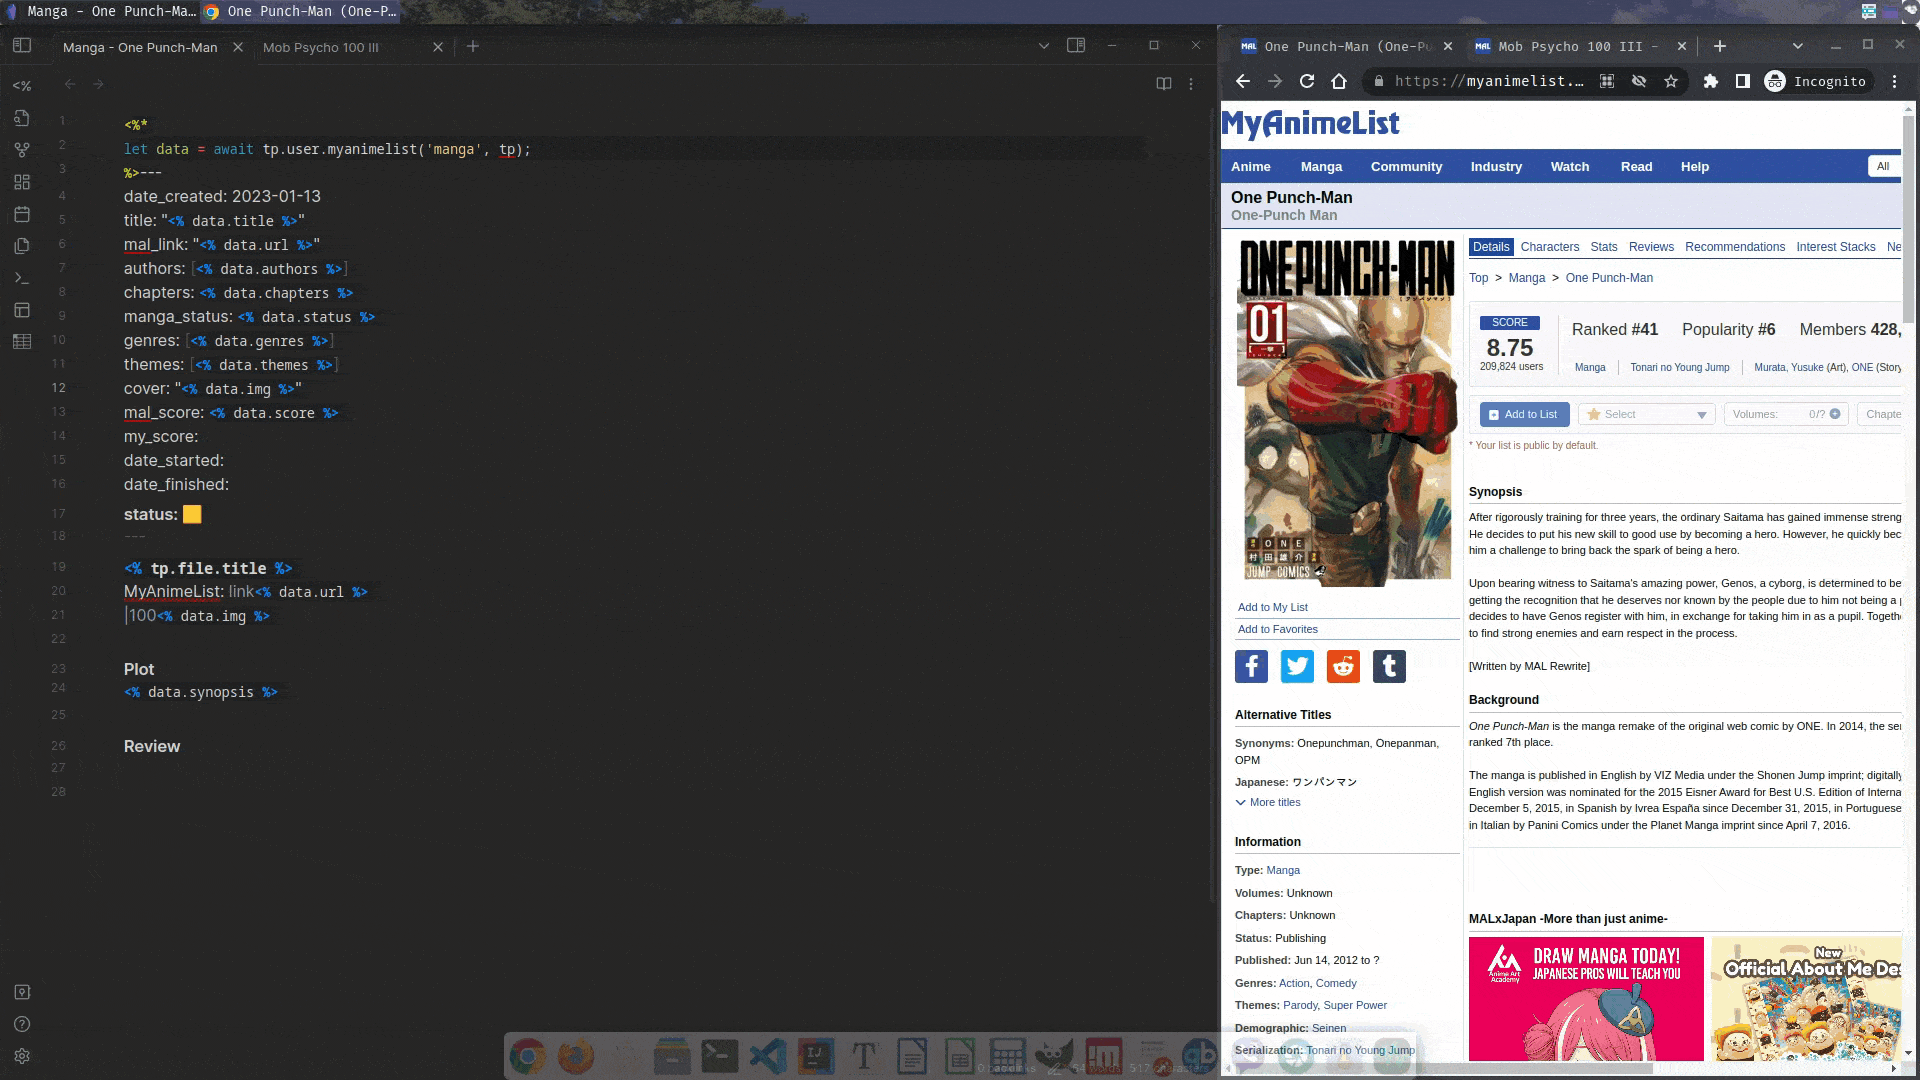1920x1080 pixels.
Task: Open the Add to Favorites link
Action: click(1277, 629)
